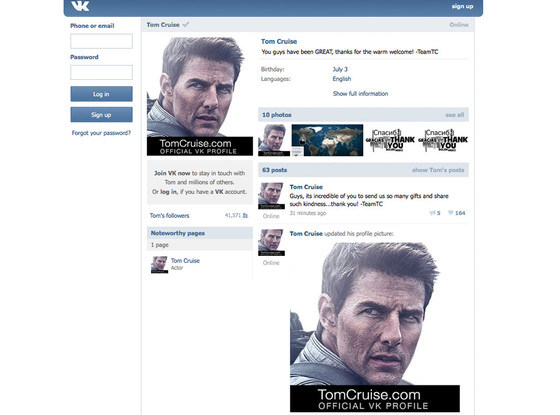Focus the Password input field
This screenshot has width=560, height=415.
[x=101, y=72]
